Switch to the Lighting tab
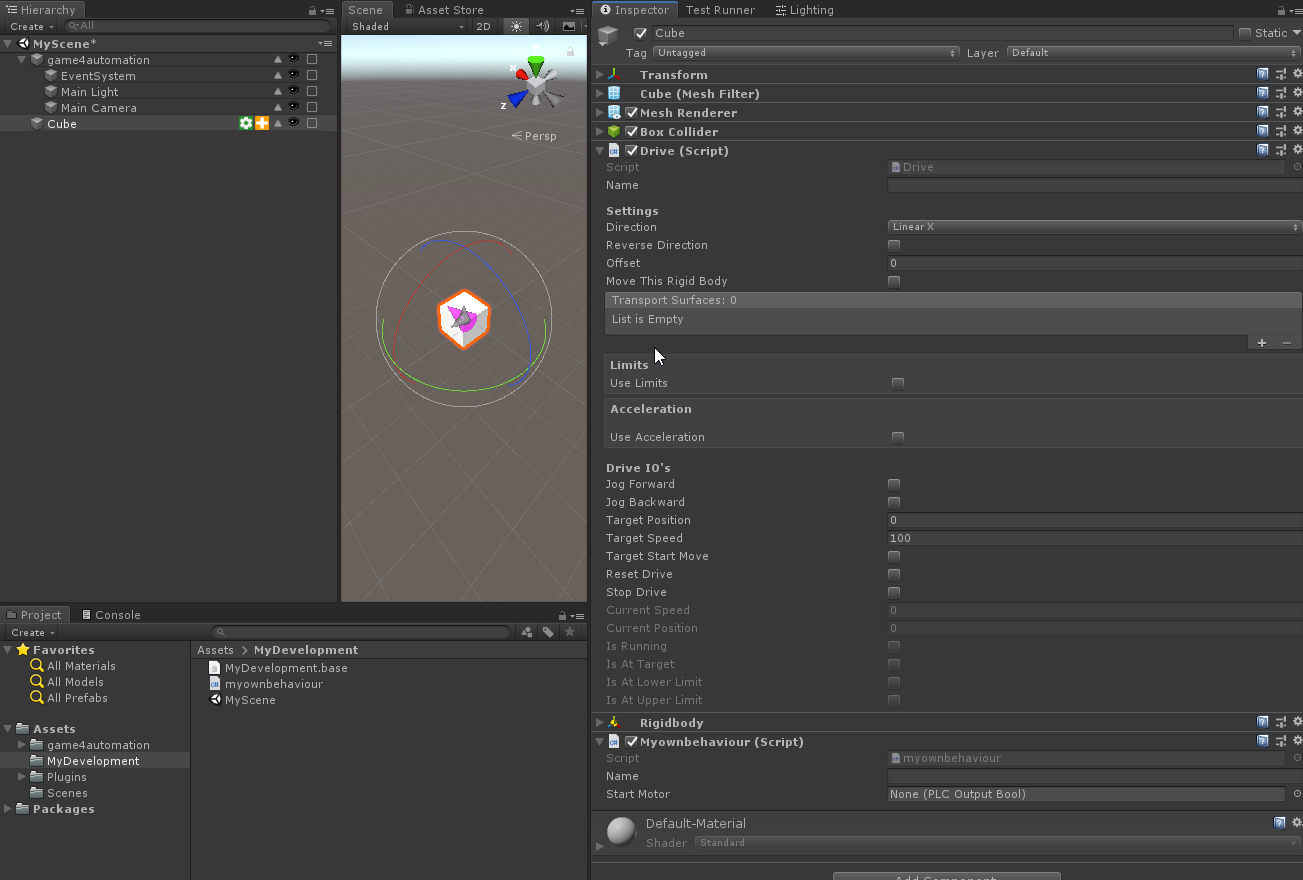Image resolution: width=1303 pixels, height=880 pixels. pyautogui.click(x=804, y=10)
